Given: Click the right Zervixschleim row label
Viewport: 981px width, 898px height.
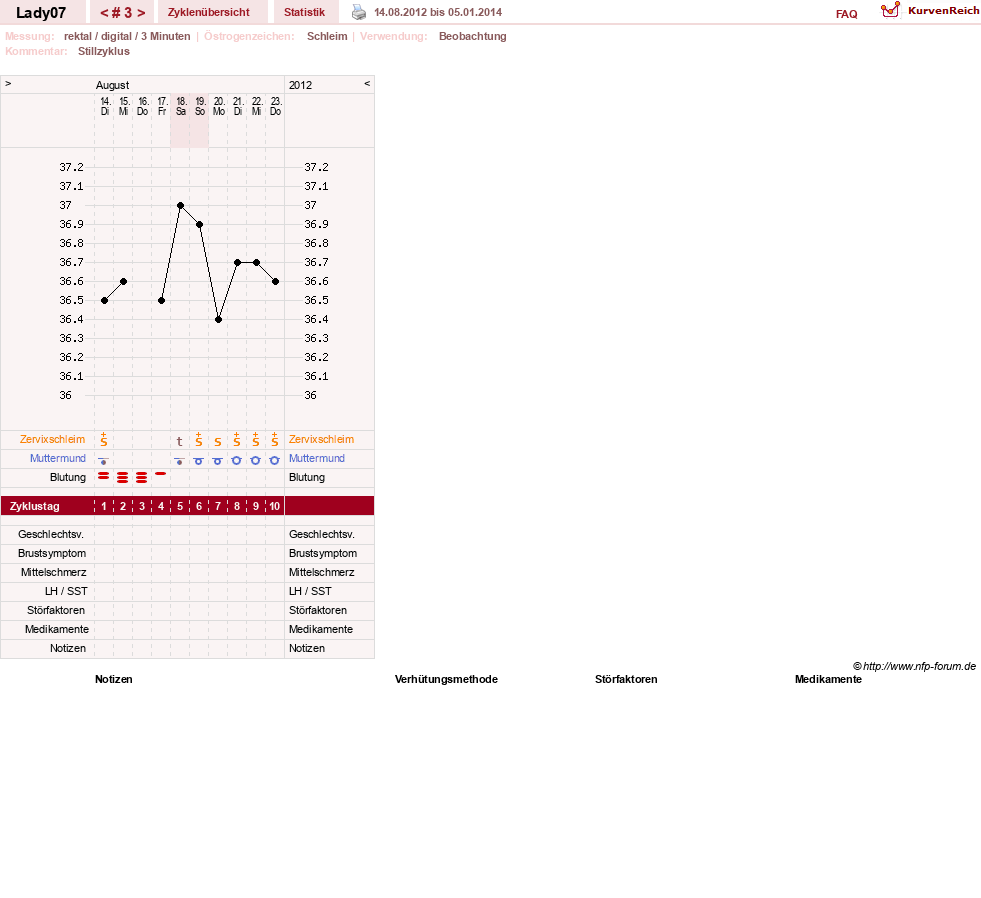Looking at the screenshot, I should 321,439.
